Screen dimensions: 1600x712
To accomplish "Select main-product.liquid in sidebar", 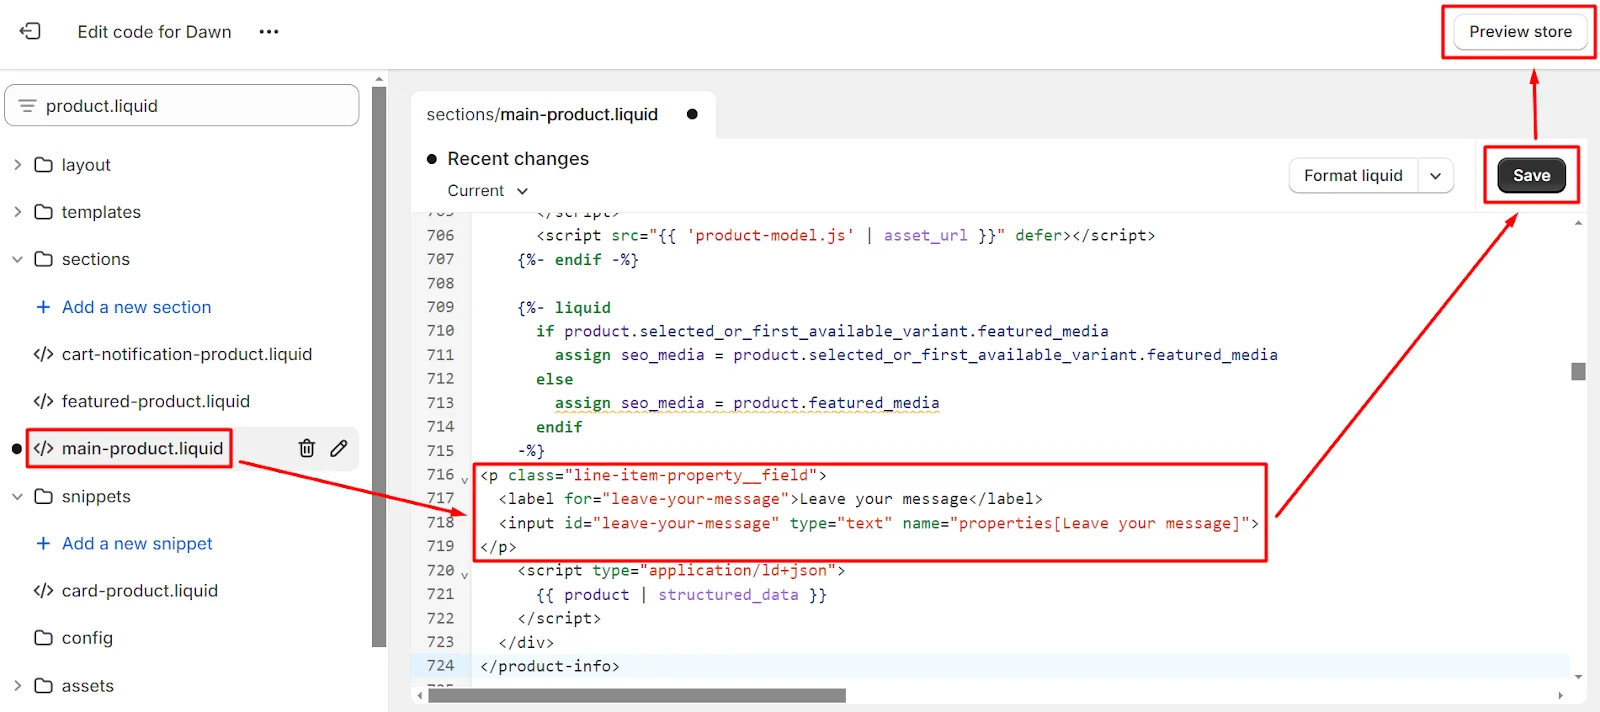I will click(142, 448).
